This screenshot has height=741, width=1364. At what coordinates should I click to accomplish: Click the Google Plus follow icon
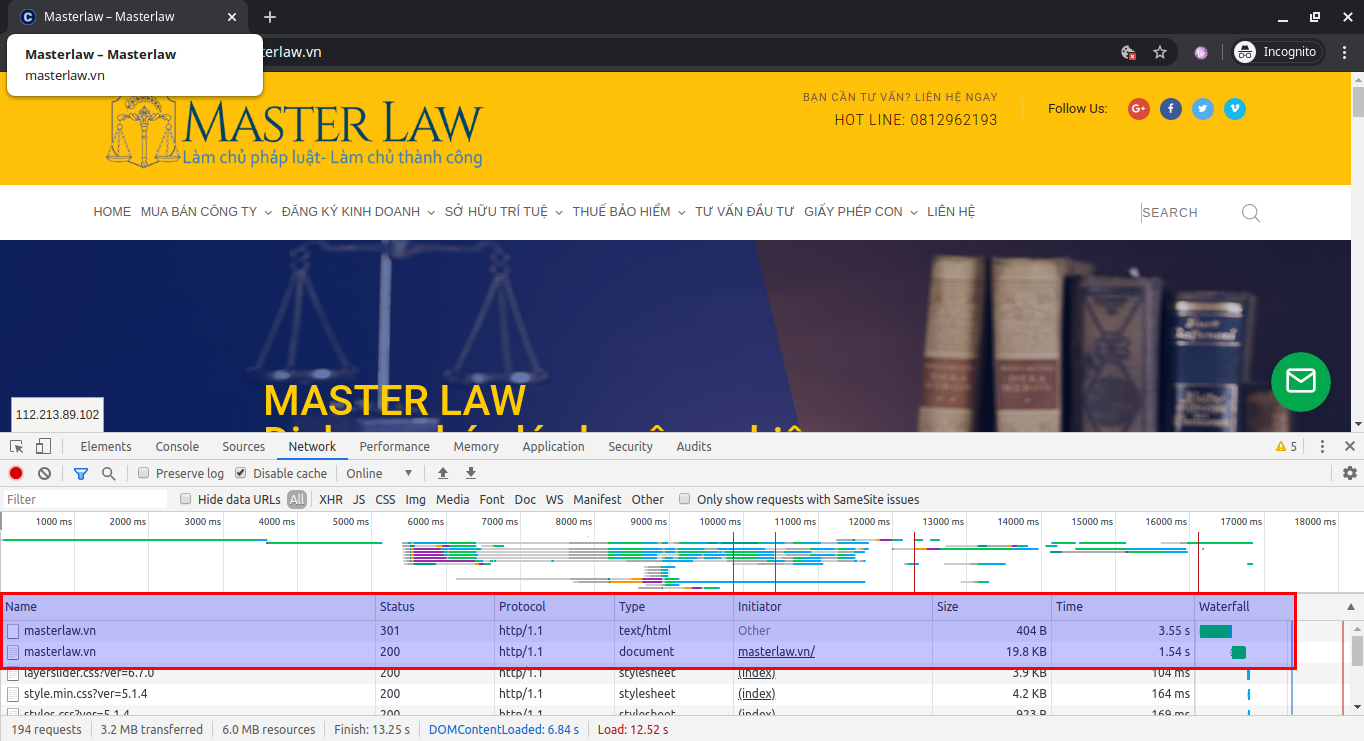tap(1139, 109)
